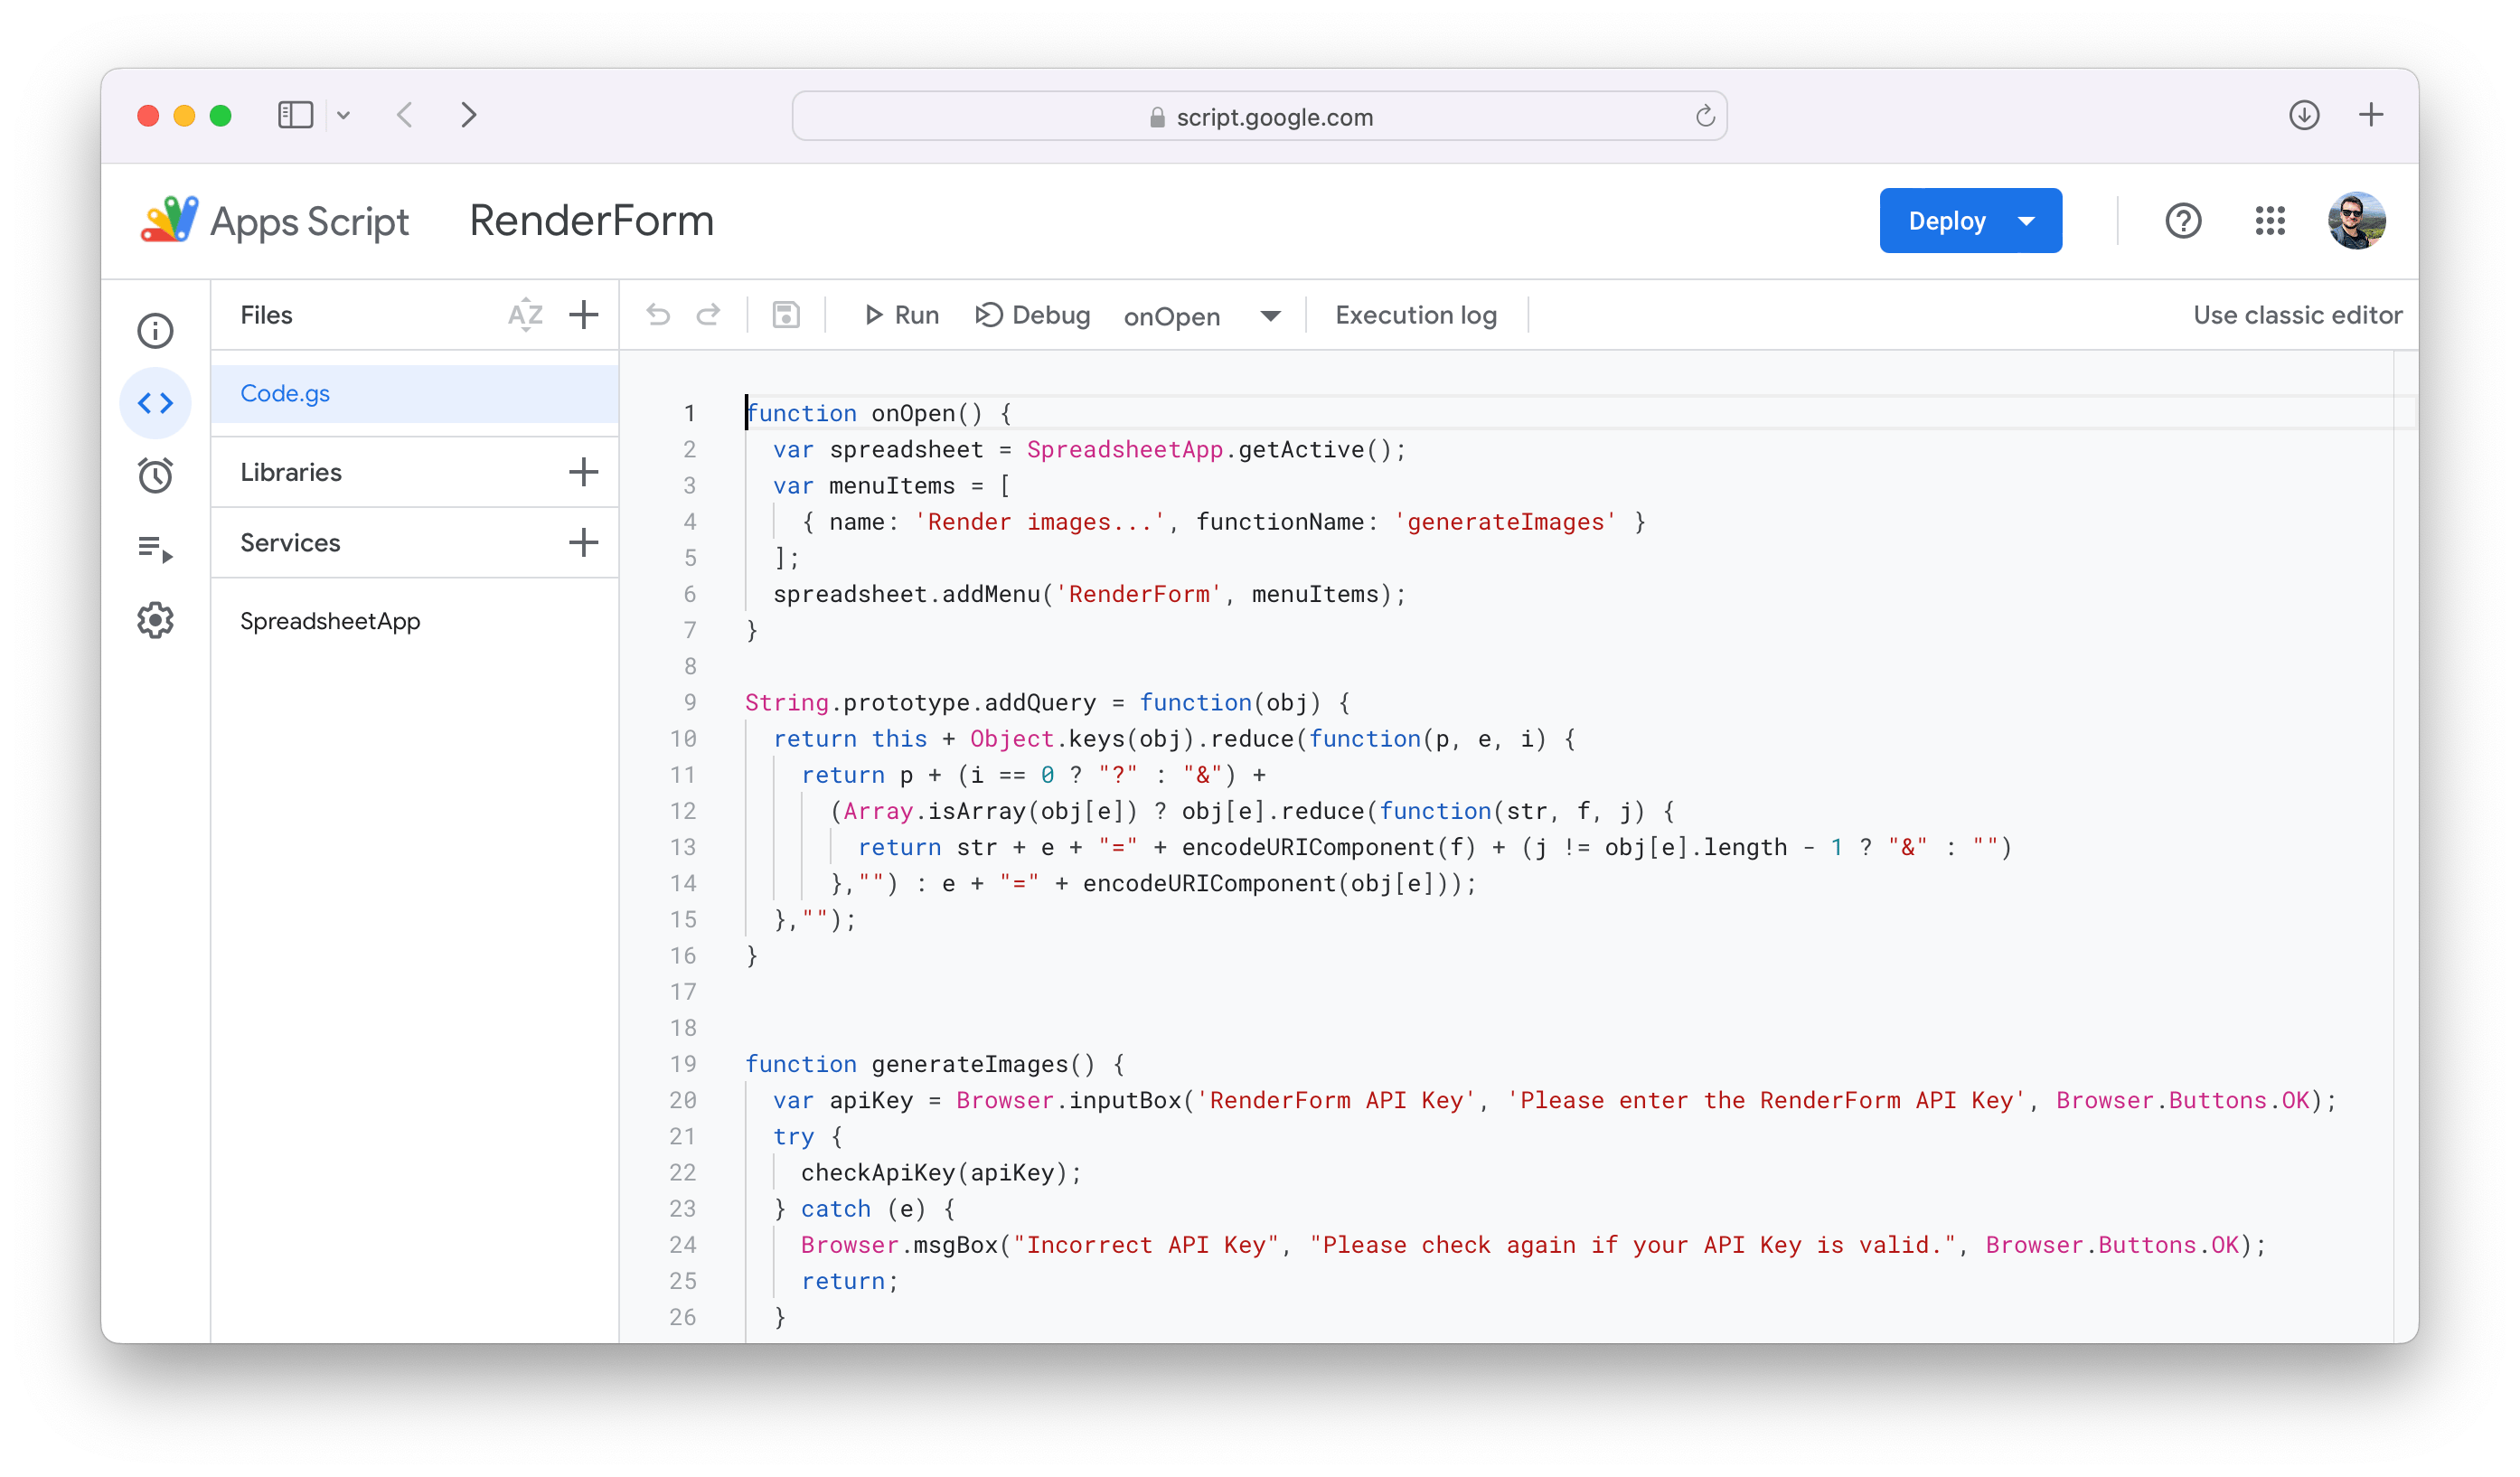Viewport: 2520px width, 1477px height.
Task: Open the project Overview info icon
Action: tap(155, 330)
